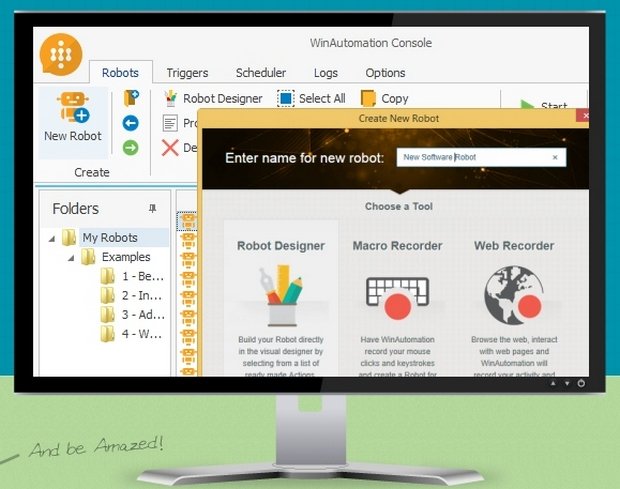Click the new folder icon with plus
620x489 pixels.
click(131, 98)
